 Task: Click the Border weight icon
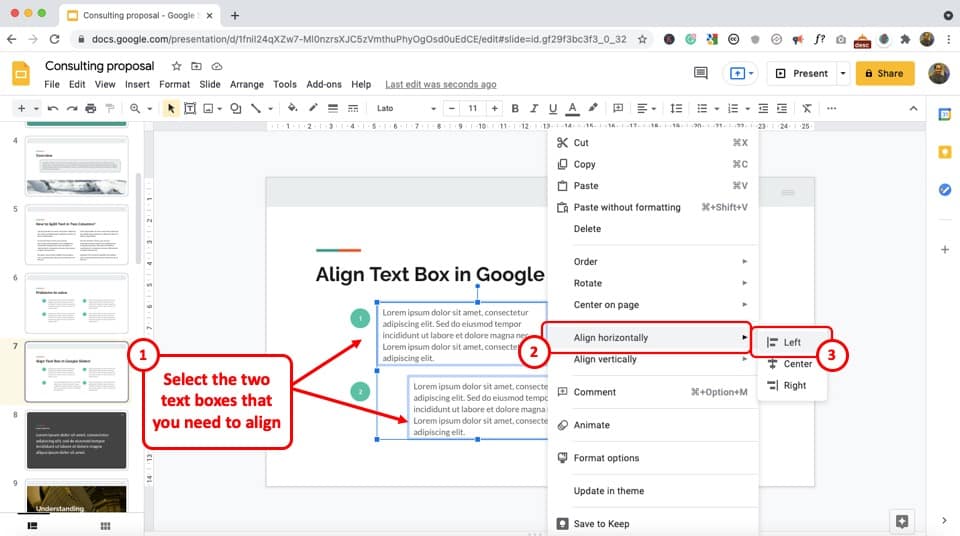[x=333, y=108]
